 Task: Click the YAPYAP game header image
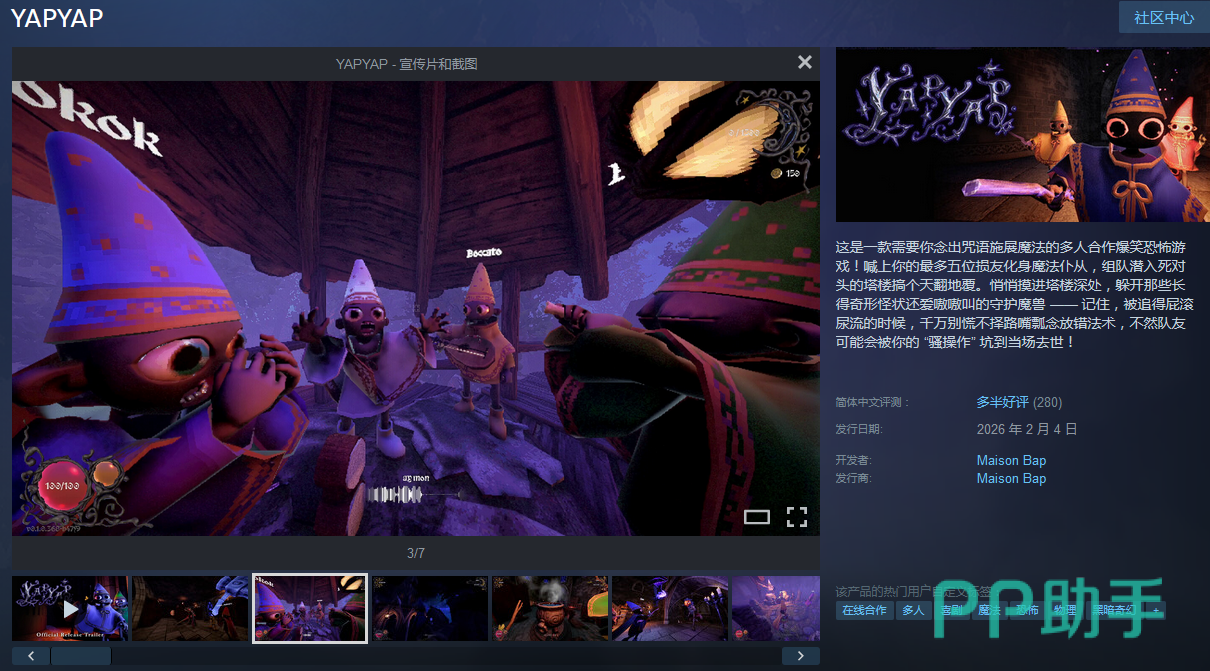click(x=1022, y=135)
